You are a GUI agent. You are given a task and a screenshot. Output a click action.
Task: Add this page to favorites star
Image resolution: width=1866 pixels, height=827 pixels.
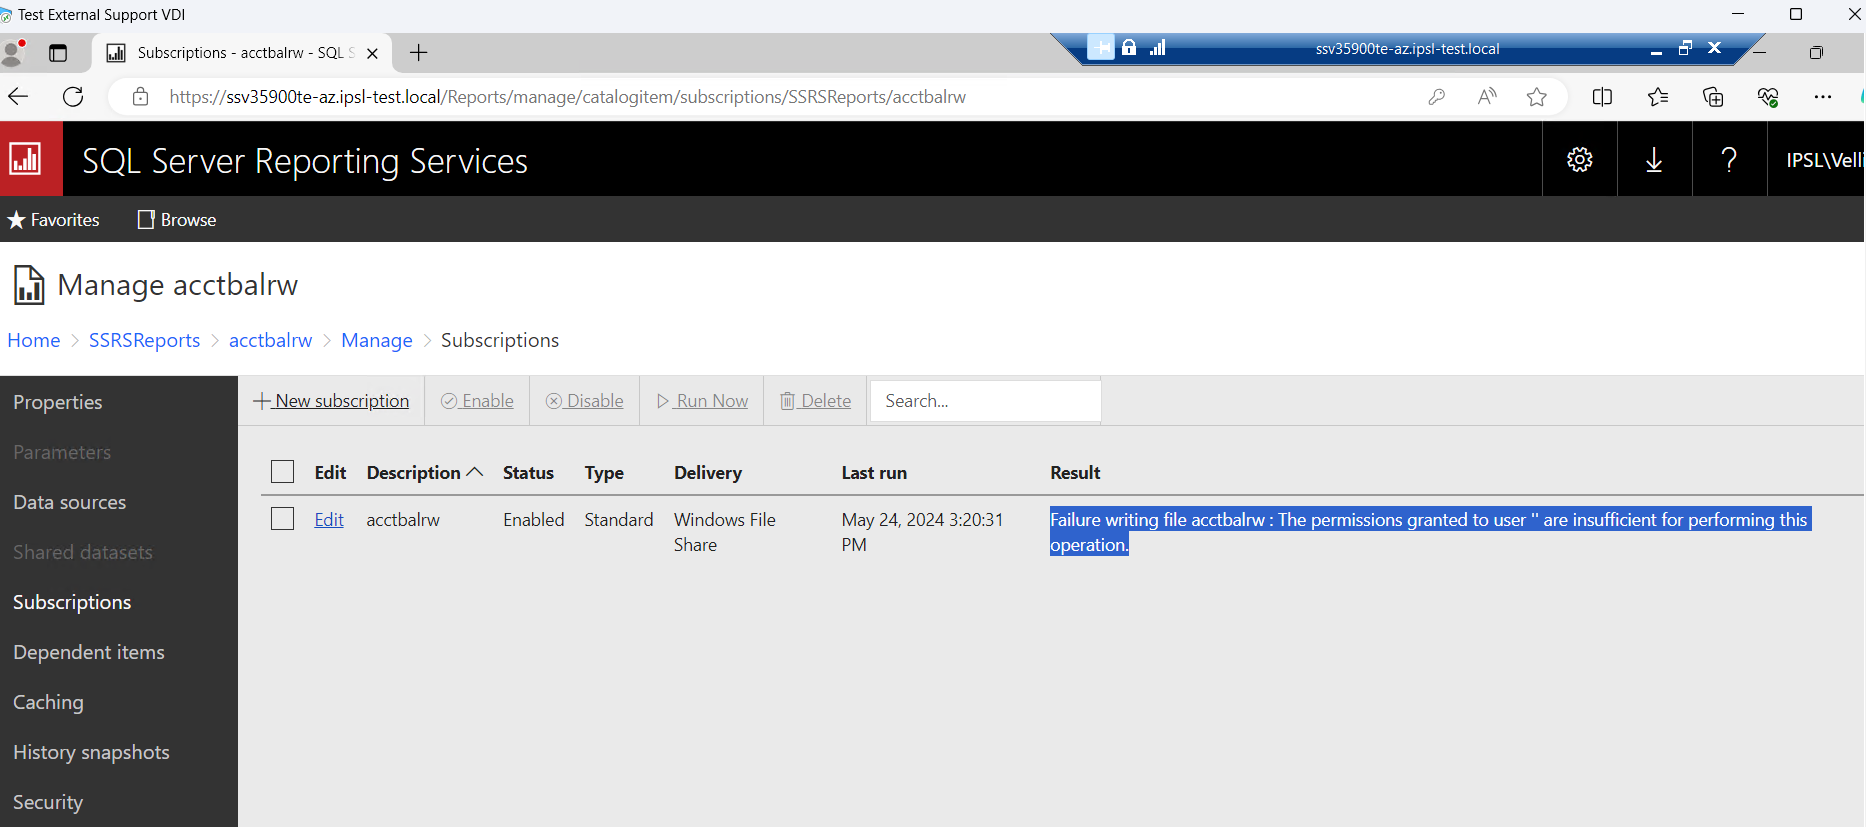coord(1537,97)
